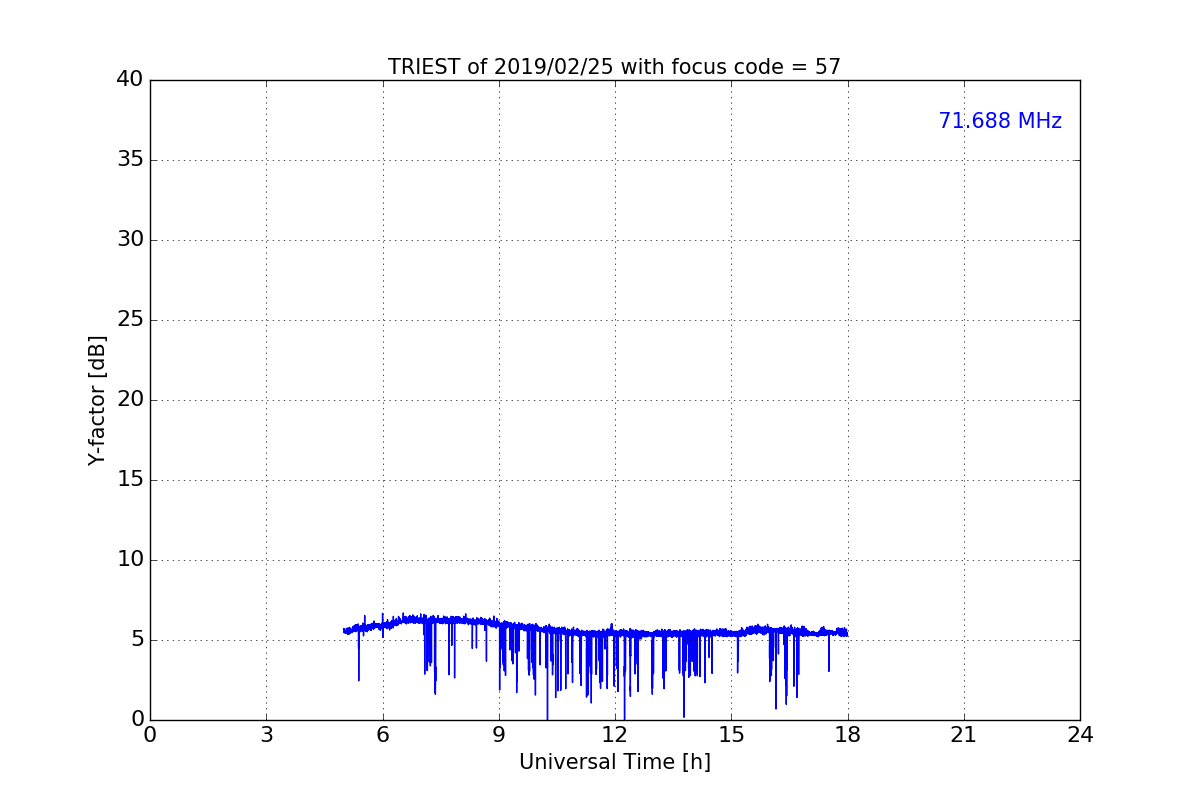Click y-axis tick label 25
The width and height of the screenshot is (1200, 800).
[130, 320]
